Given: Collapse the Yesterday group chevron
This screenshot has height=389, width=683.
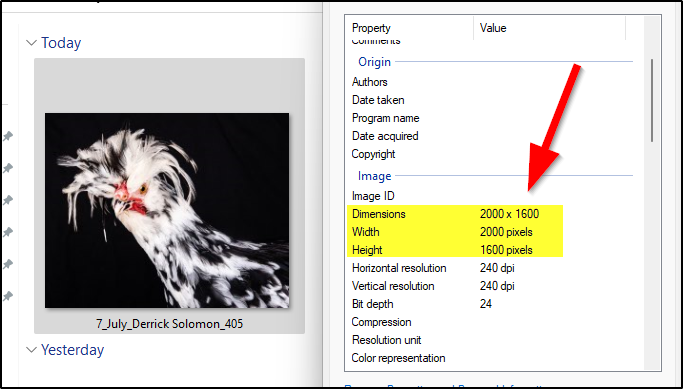Looking at the screenshot, I should [x=31, y=349].
